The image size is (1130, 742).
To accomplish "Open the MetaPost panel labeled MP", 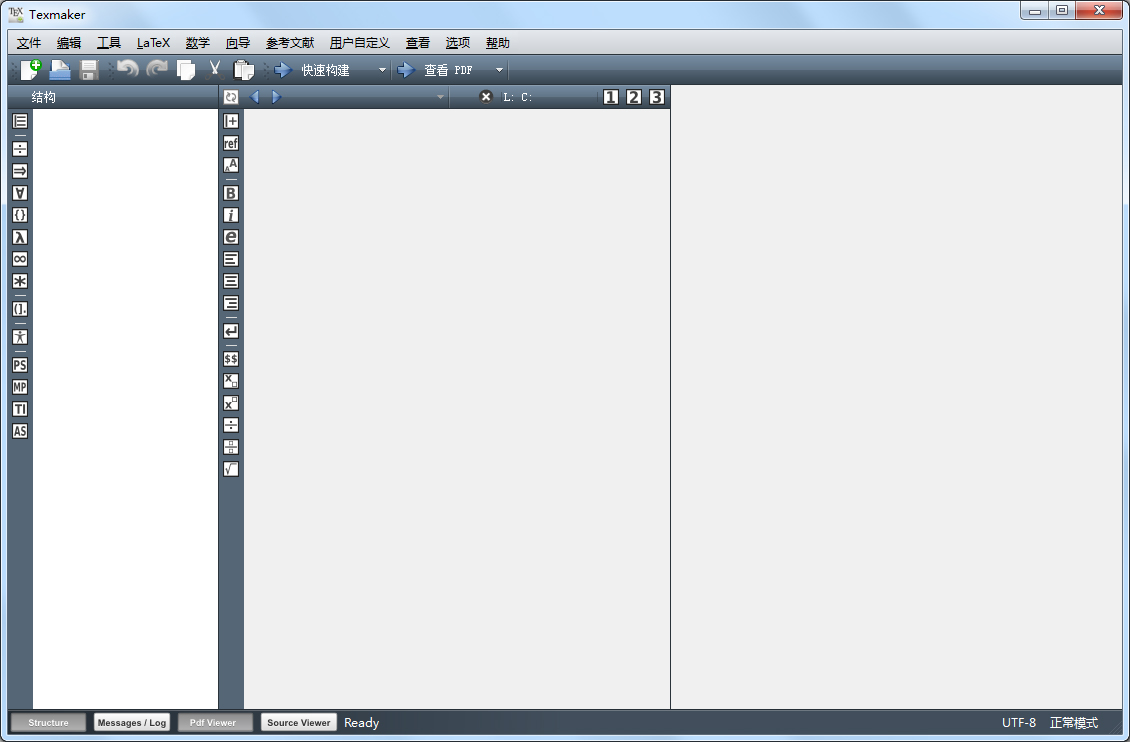I will tap(18, 387).
